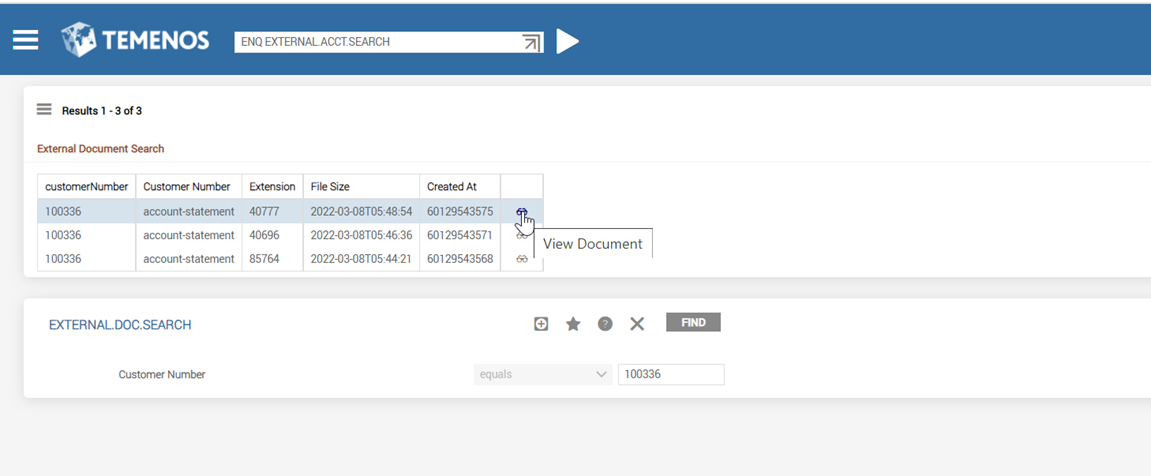Close the EXTERNAL.DOC.SEARCH panel

[637, 324]
